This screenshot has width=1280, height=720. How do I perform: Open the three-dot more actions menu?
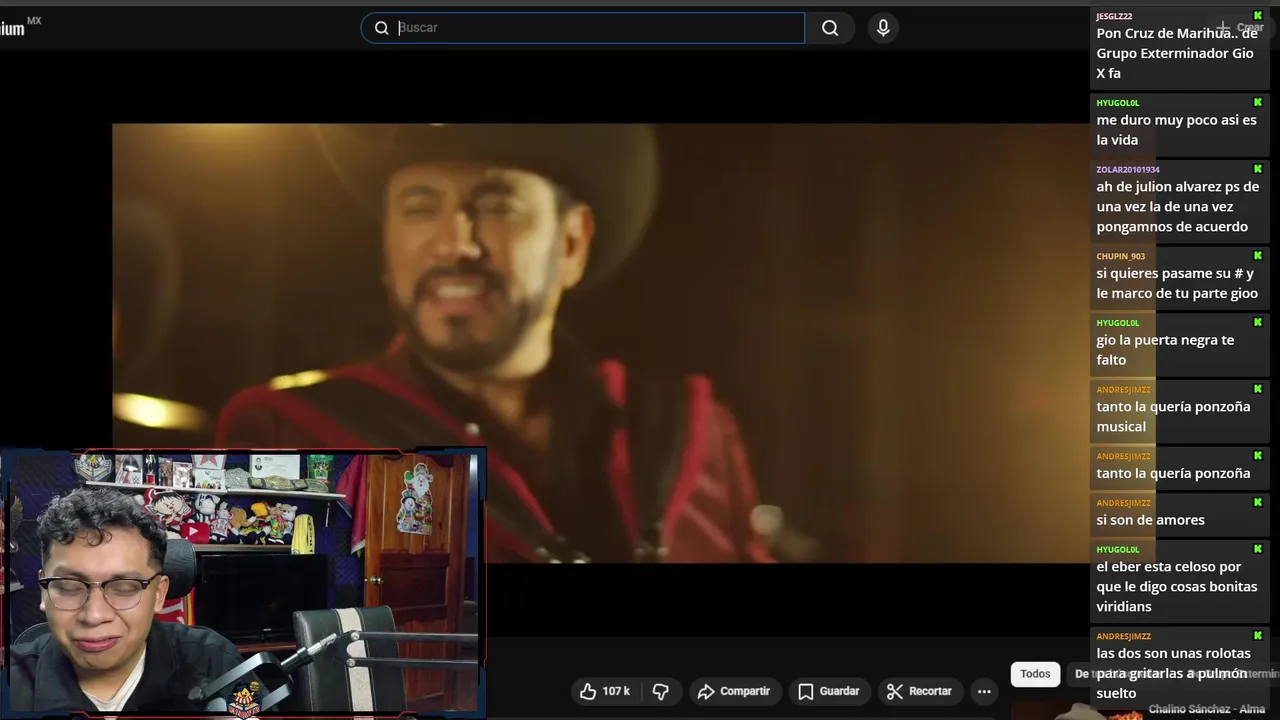984,691
